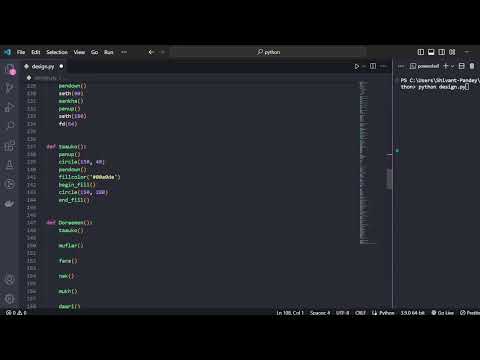This screenshot has width=480, height=360.
Task: Click the begin_fill() line
Action: pyautogui.click(x=77, y=185)
